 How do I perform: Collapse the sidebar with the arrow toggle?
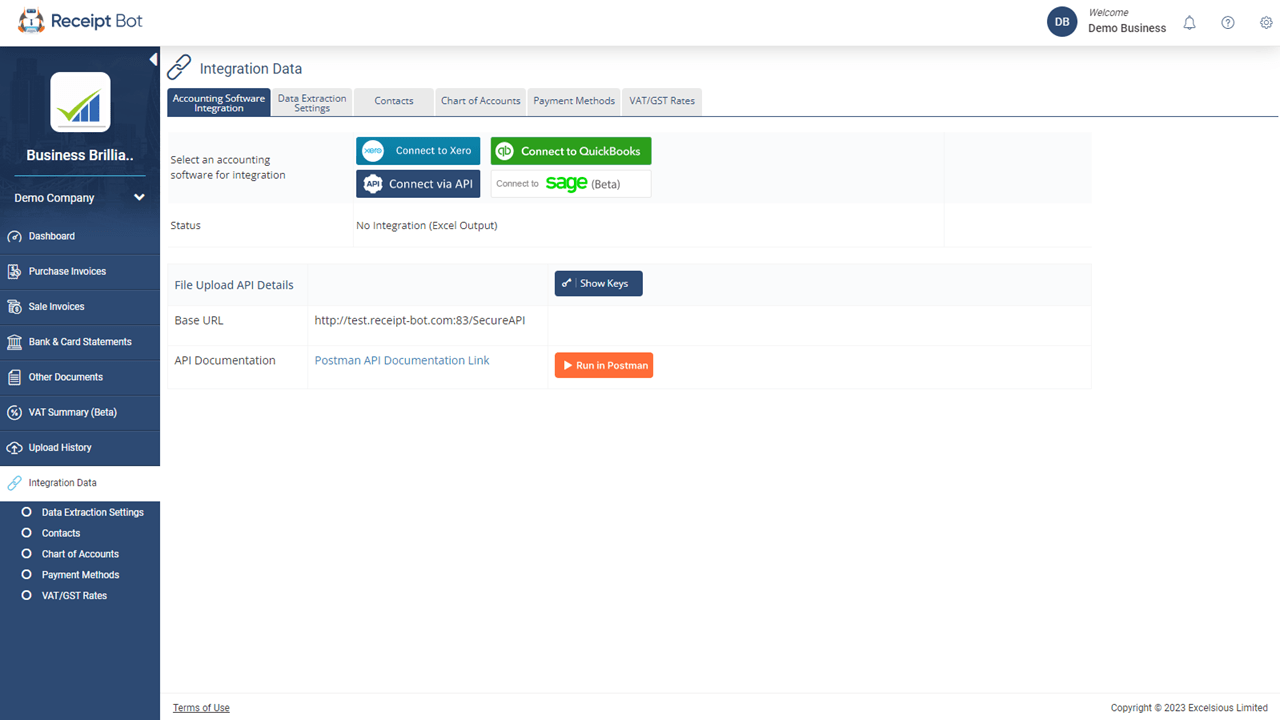[153, 59]
